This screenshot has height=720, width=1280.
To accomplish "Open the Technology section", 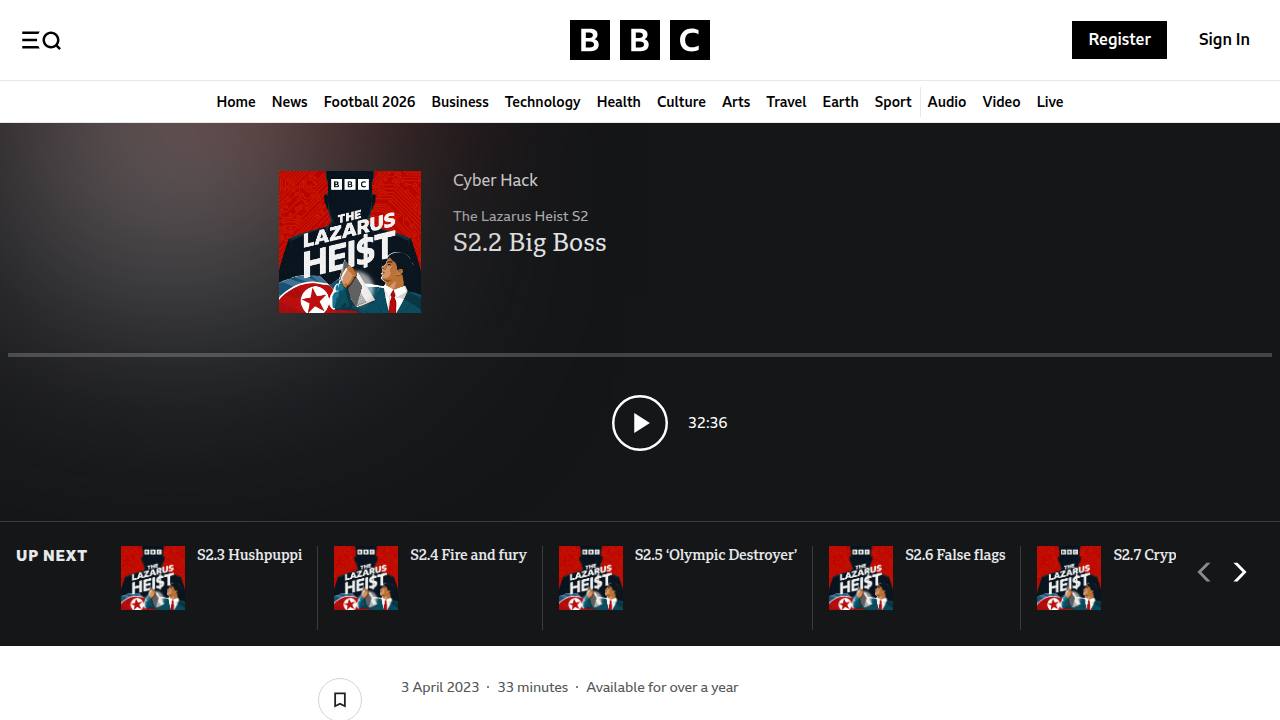I will [542, 102].
